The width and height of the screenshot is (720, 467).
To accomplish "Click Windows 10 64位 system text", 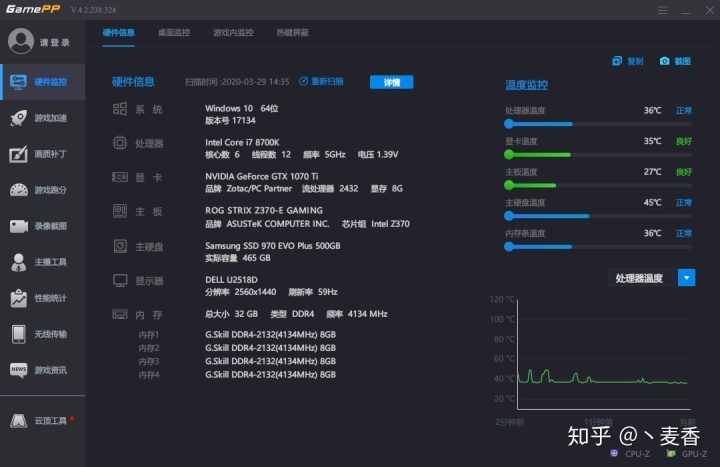I will tap(242, 108).
